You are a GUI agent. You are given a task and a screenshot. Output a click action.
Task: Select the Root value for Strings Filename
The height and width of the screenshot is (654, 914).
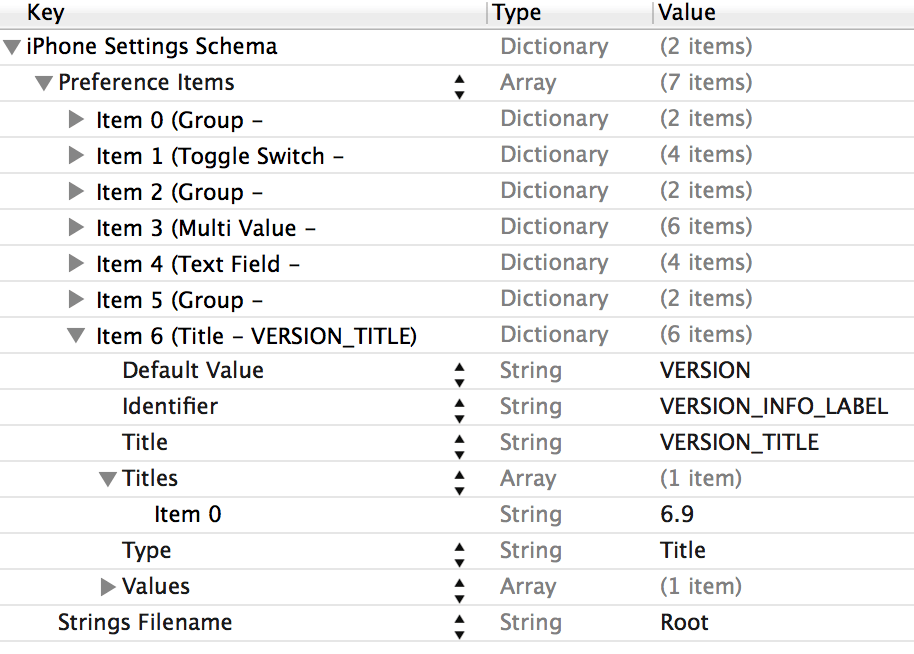[684, 622]
